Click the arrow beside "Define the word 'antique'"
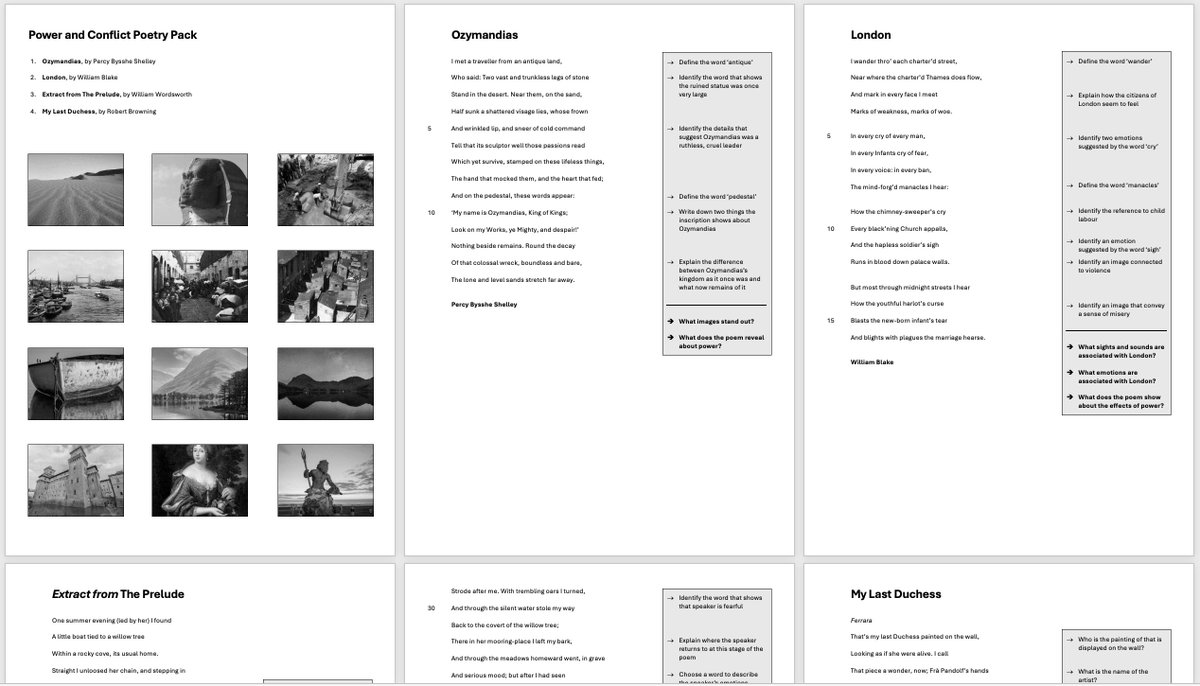This screenshot has height=686, width=1200. pyautogui.click(x=668, y=60)
